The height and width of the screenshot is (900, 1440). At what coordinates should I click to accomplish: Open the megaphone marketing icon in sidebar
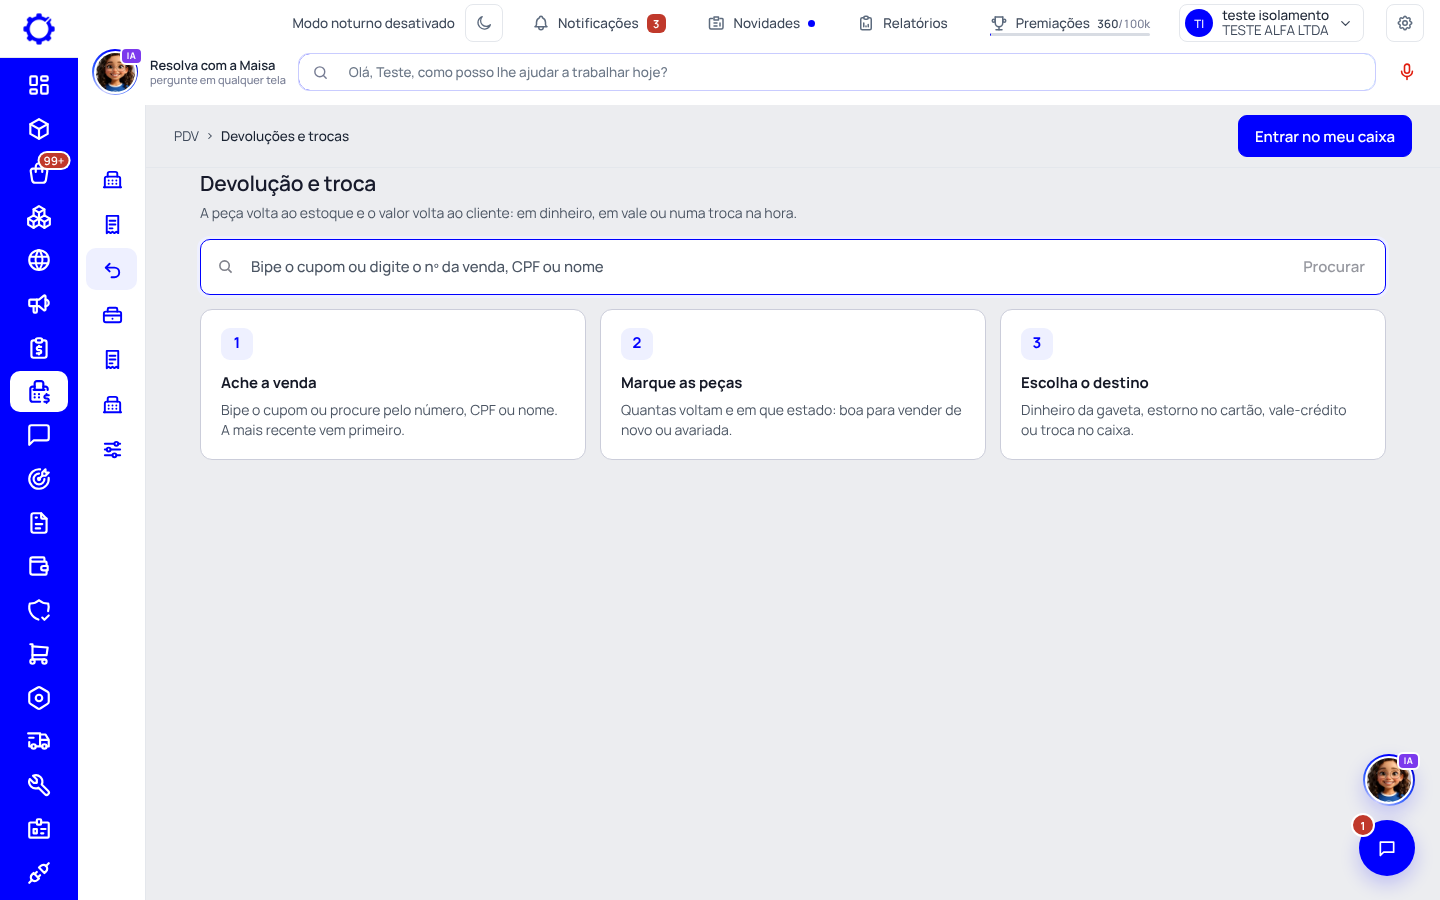point(39,304)
